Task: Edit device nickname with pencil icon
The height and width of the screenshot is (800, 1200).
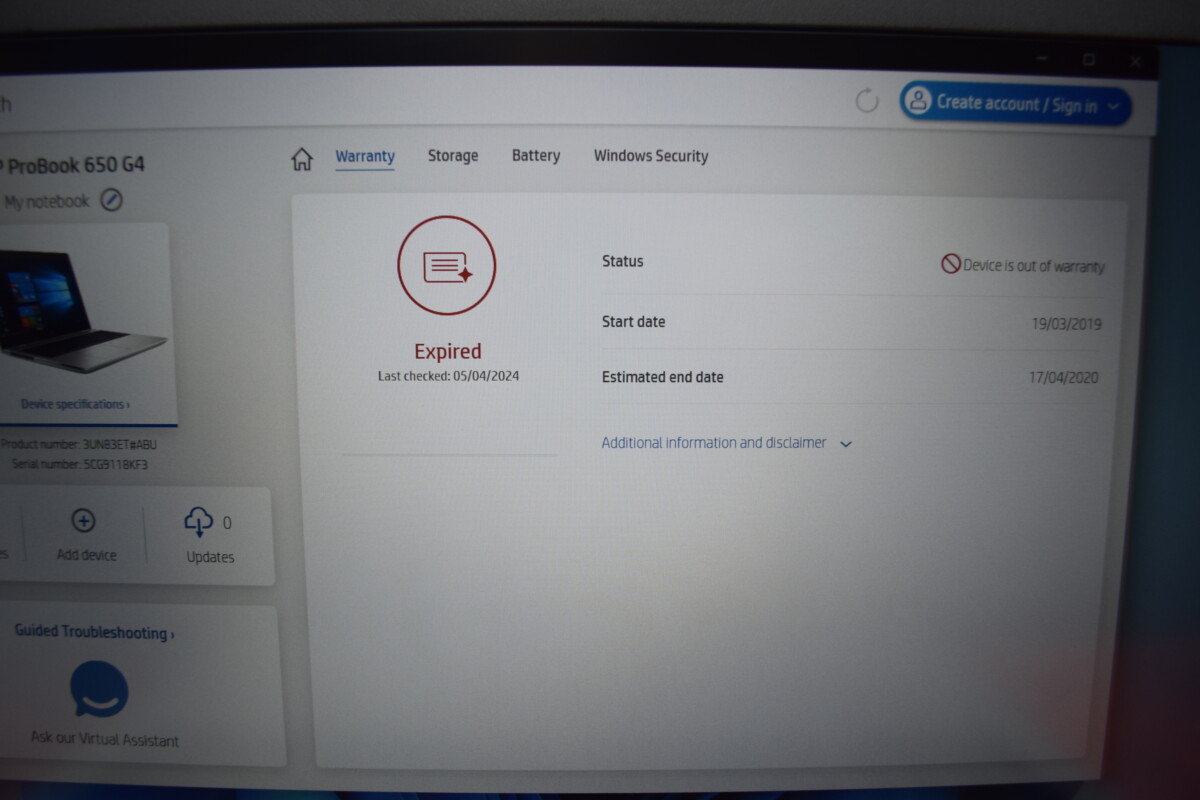Action: (111, 201)
